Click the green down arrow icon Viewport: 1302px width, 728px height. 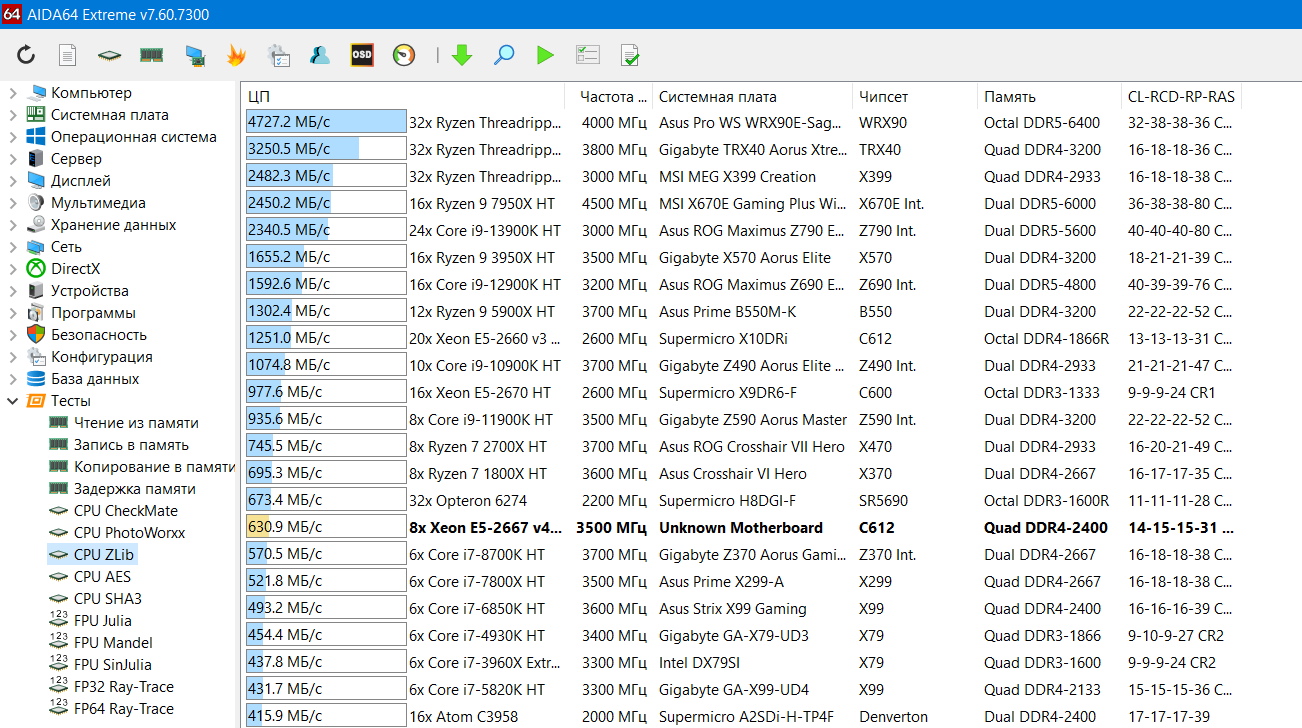462,55
